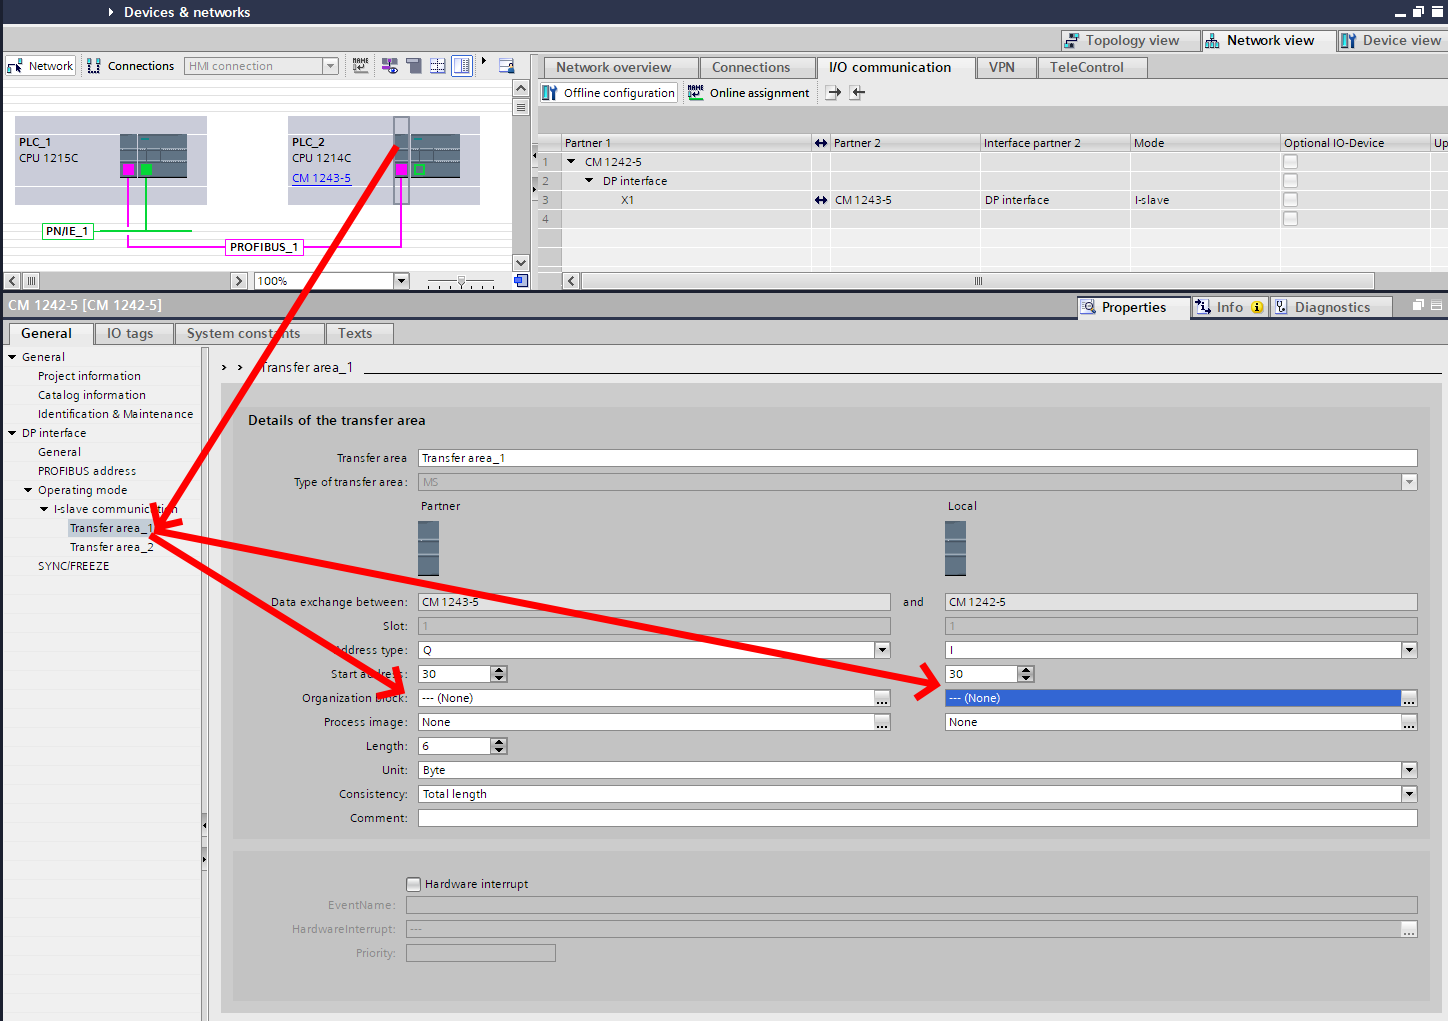Viewport: 1448px width, 1021px height.
Task: Click the magenta PROFIBUS port on PLC_1
Action: click(128, 170)
